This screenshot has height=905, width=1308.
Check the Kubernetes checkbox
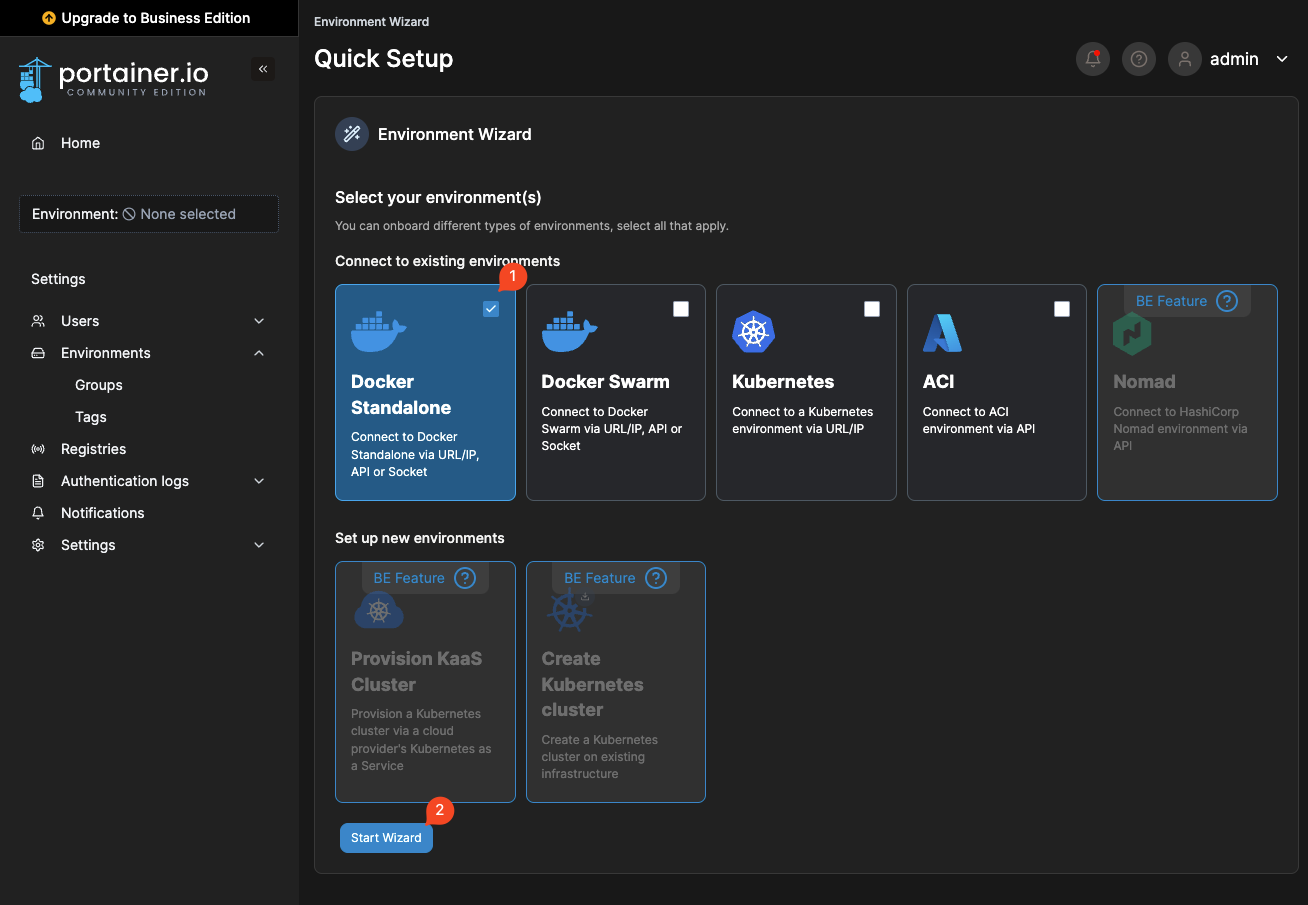(x=872, y=309)
